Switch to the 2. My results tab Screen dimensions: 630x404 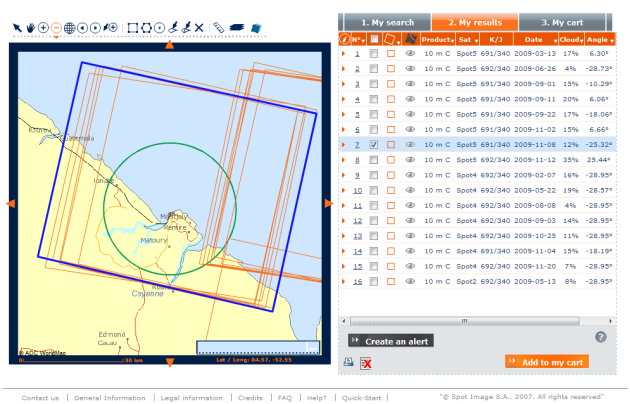[475, 22]
